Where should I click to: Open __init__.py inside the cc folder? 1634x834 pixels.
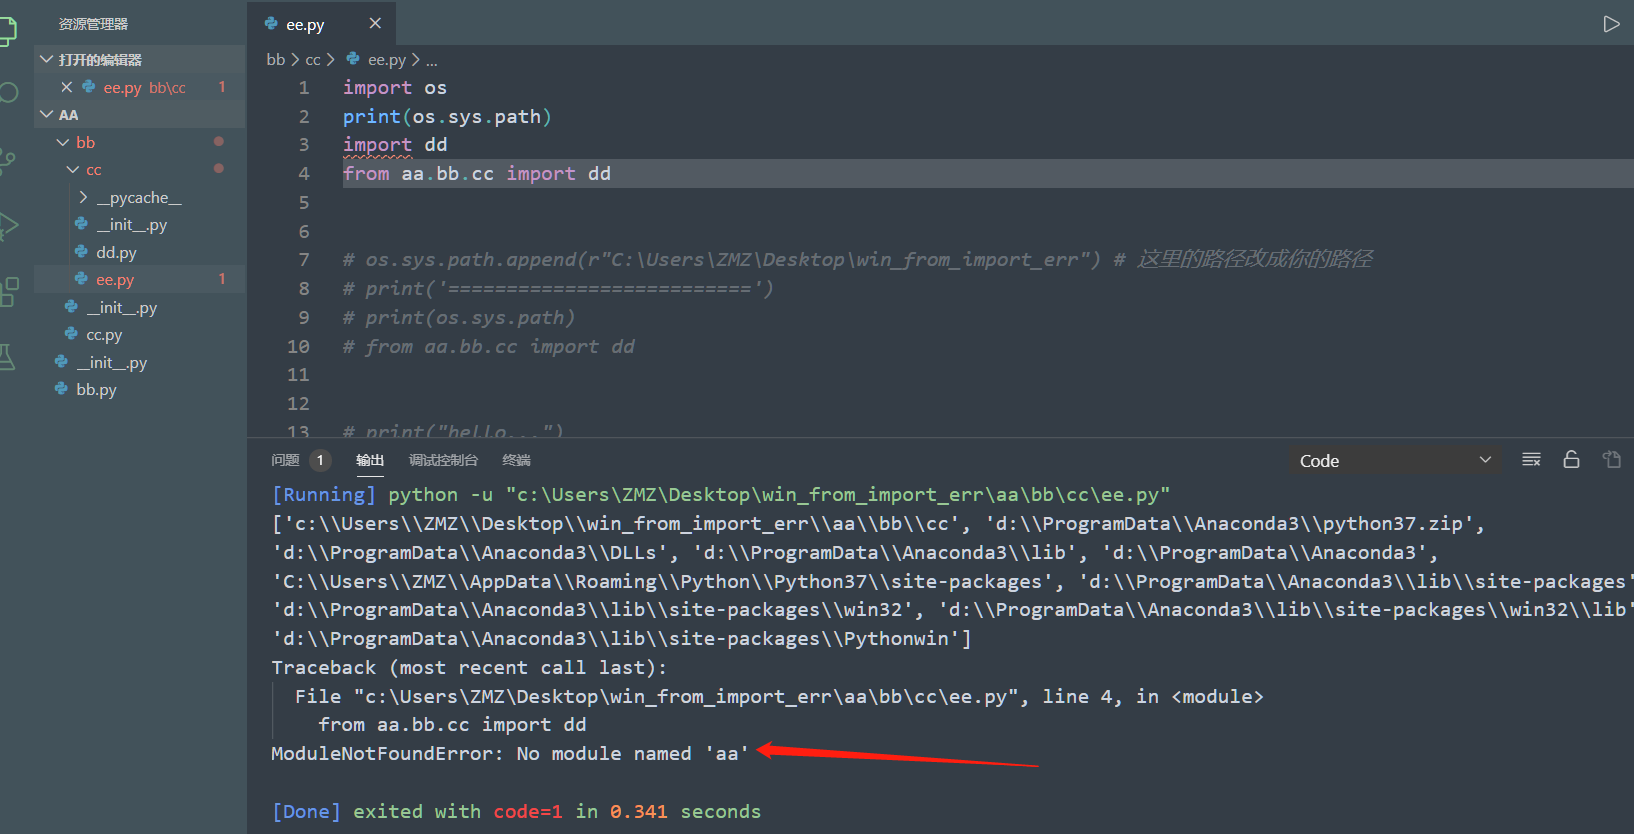pyautogui.click(x=139, y=225)
